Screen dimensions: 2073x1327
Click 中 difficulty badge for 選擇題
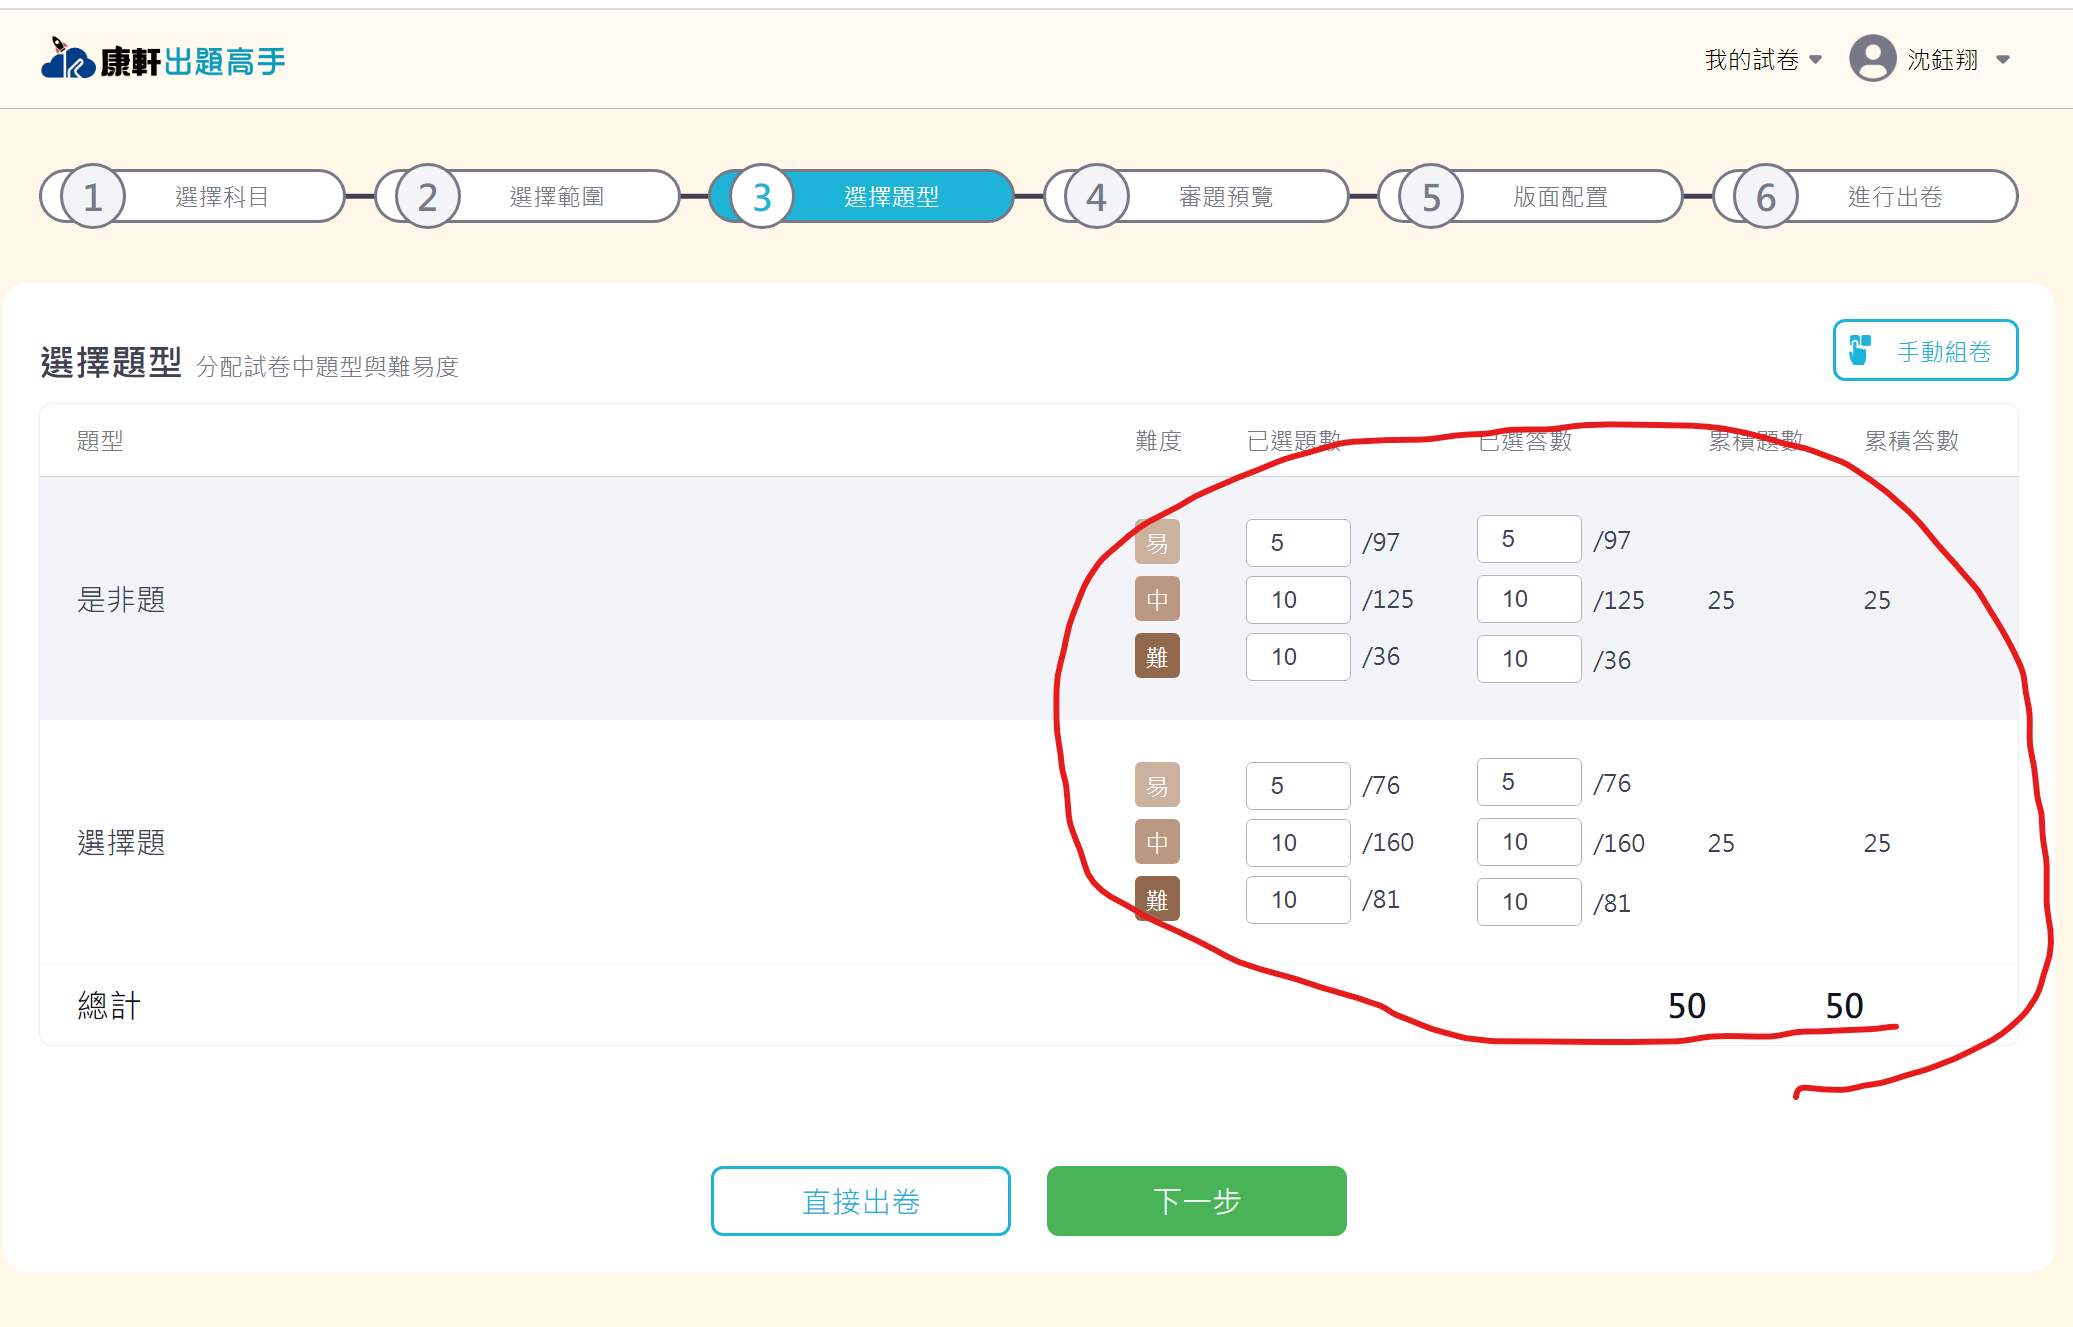pos(1157,842)
